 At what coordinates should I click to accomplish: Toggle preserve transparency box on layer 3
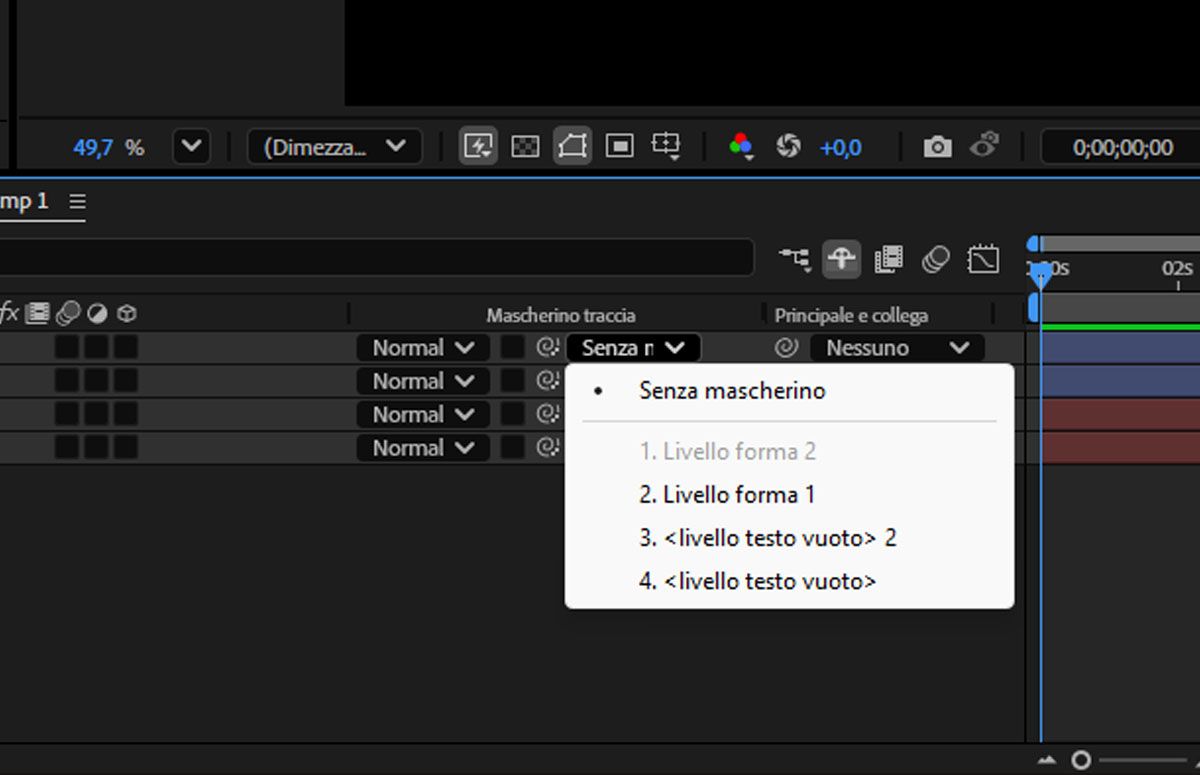click(x=512, y=414)
